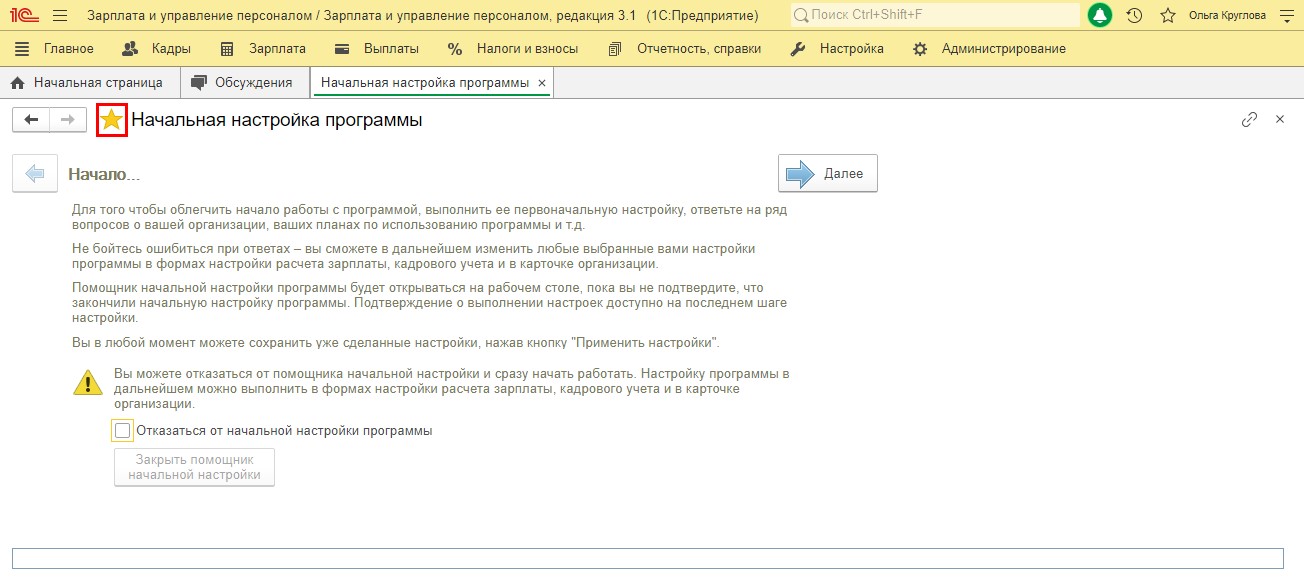Image resolution: width=1304 pixels, height=581 pixels.
Task: Click the user name Ольга Круглова
Action: point(1227,16)
